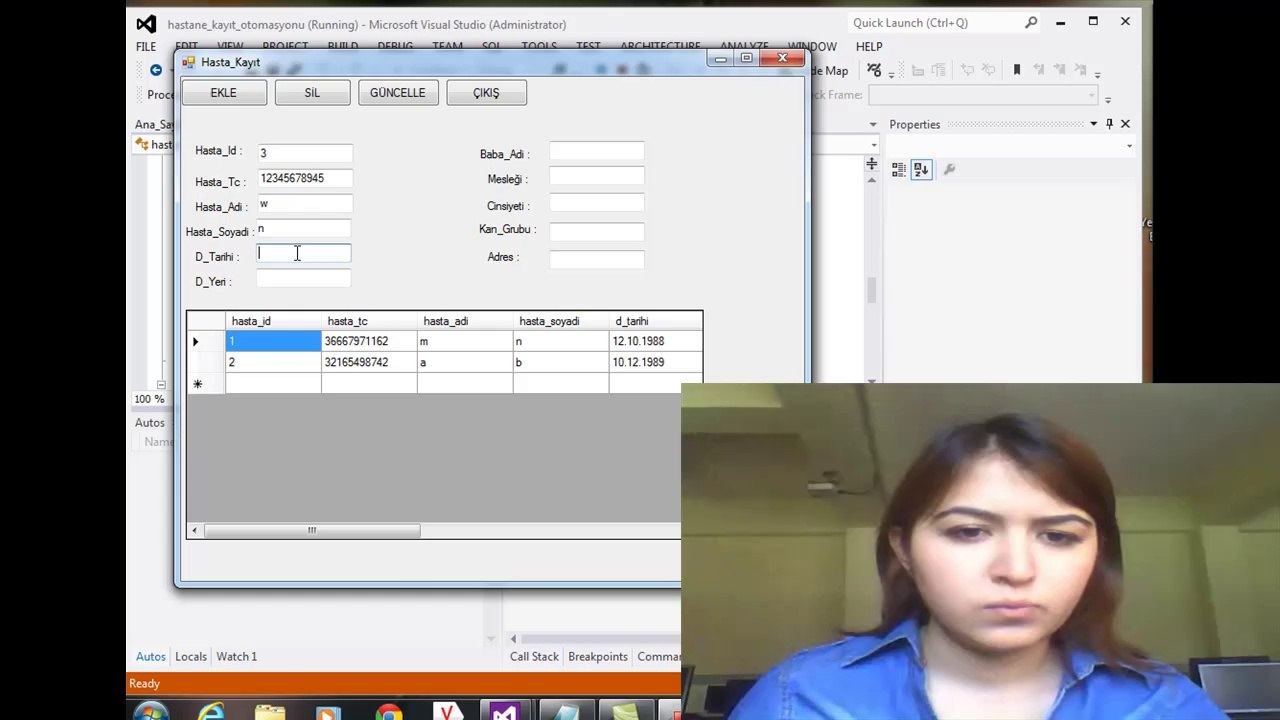Click the data grid horizontal scrollbar thumb
Viewport: 1280px width, 720px height.
[x=312, y=530]
